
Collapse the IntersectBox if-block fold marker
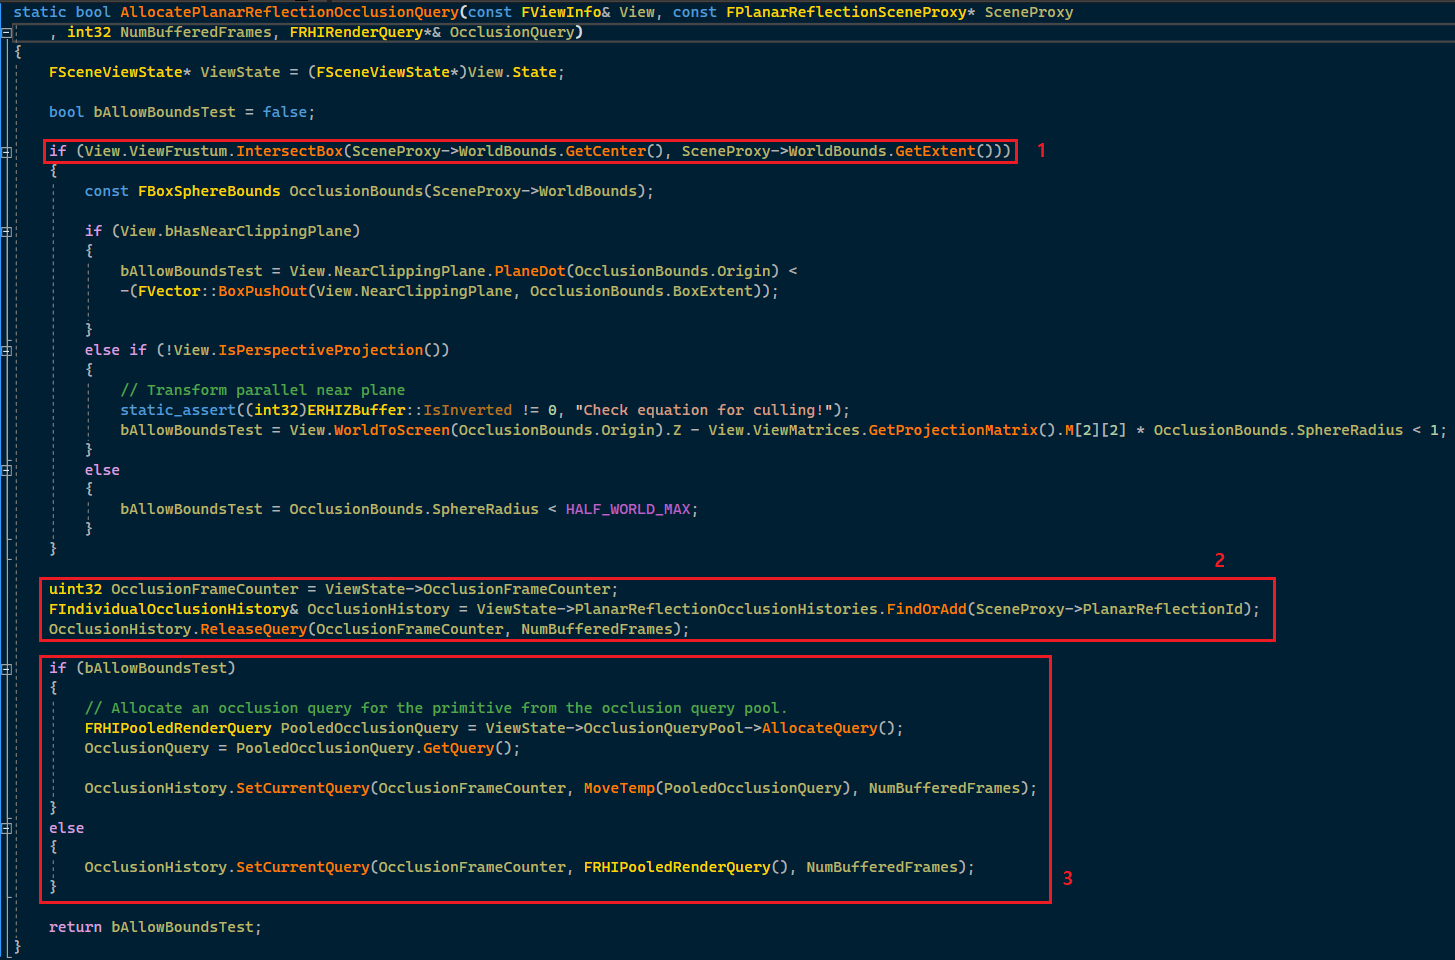[x=6, y=152]
